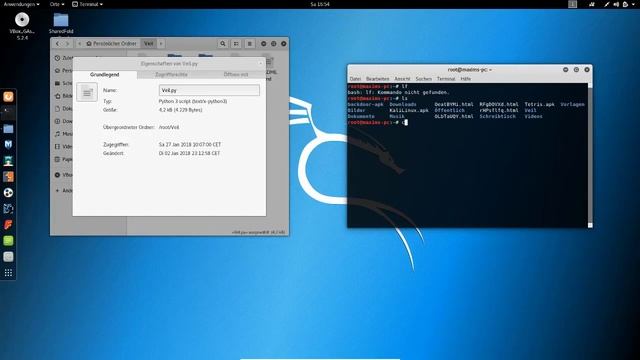Open the Datei menu in terminal
640x360 pixels.
pos(355,79)
